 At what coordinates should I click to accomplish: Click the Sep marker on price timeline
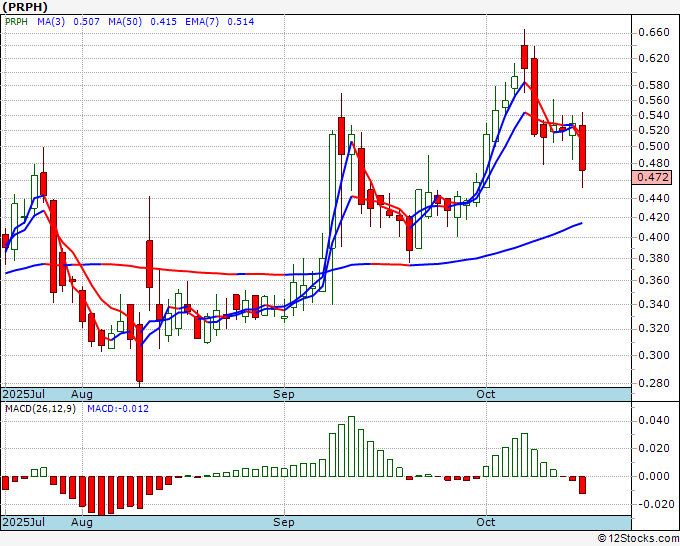tap(284, 394)
